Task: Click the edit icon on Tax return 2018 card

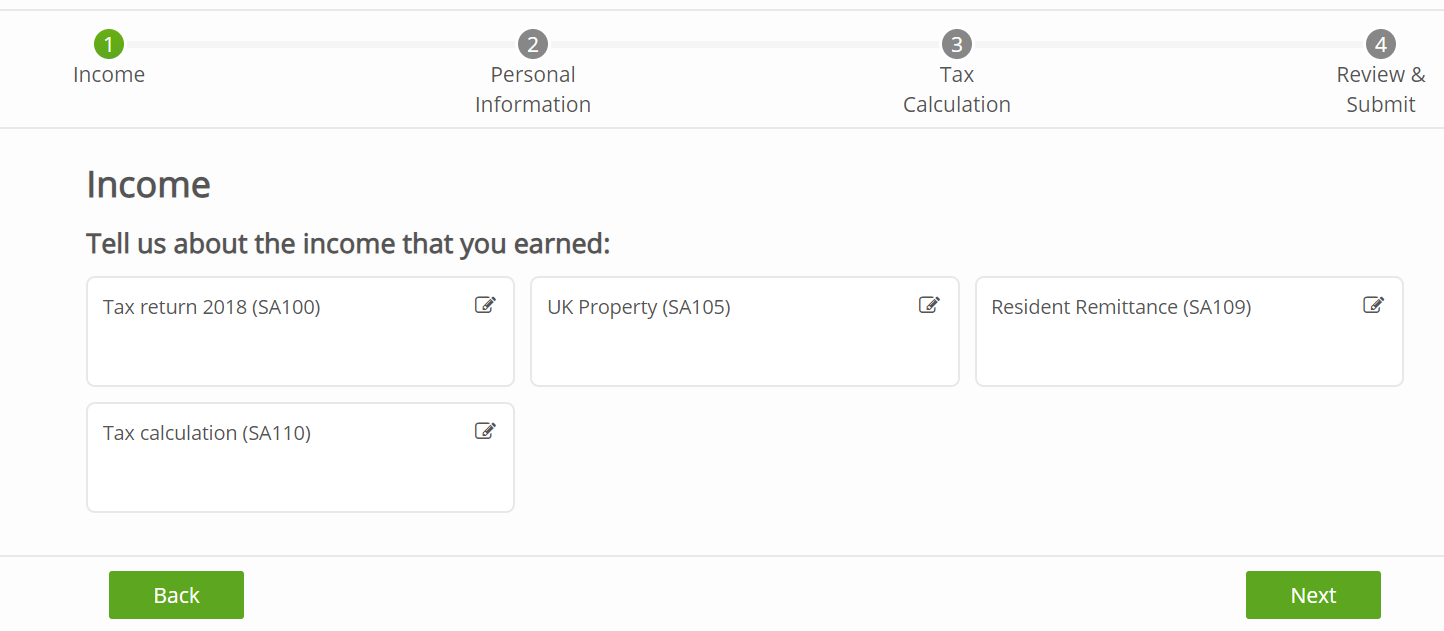Action: (x=485, y=306)
